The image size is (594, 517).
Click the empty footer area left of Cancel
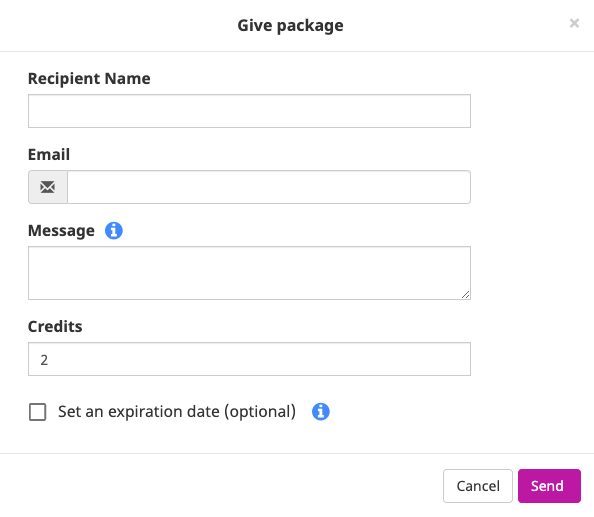222,486
